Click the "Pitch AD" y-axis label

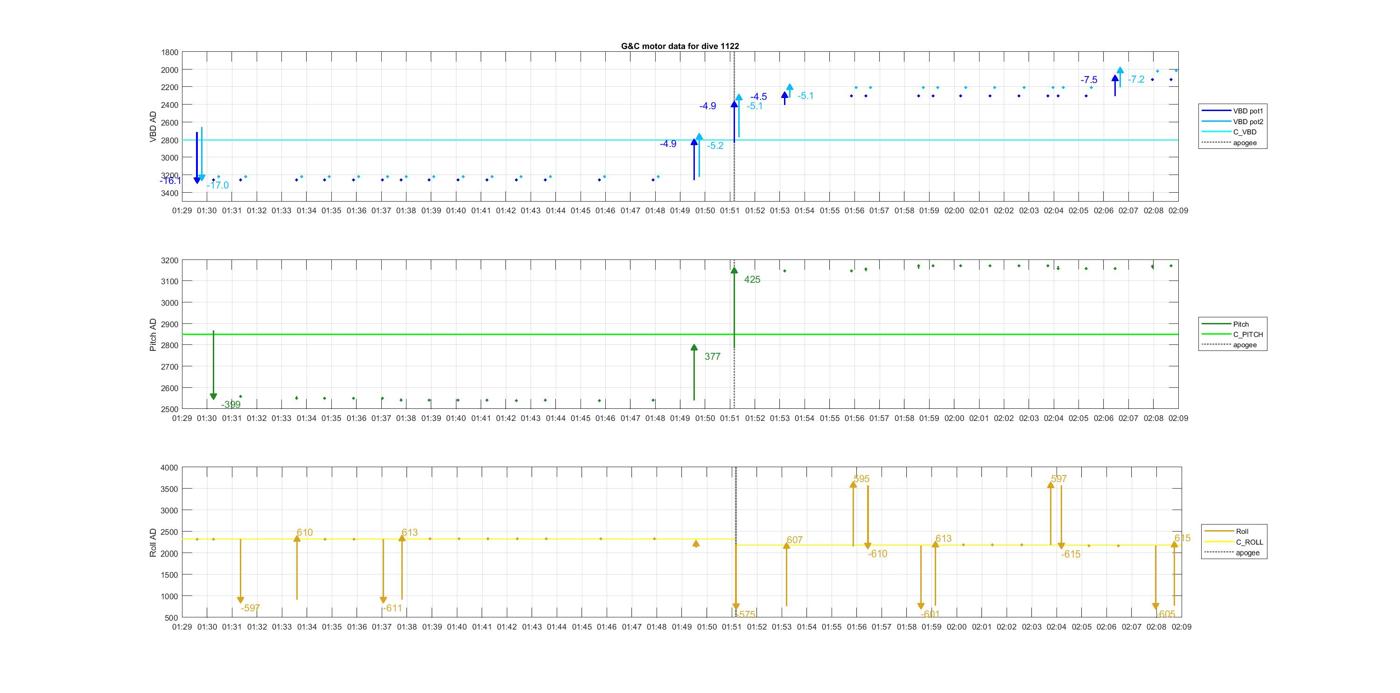tap(153, 335)
